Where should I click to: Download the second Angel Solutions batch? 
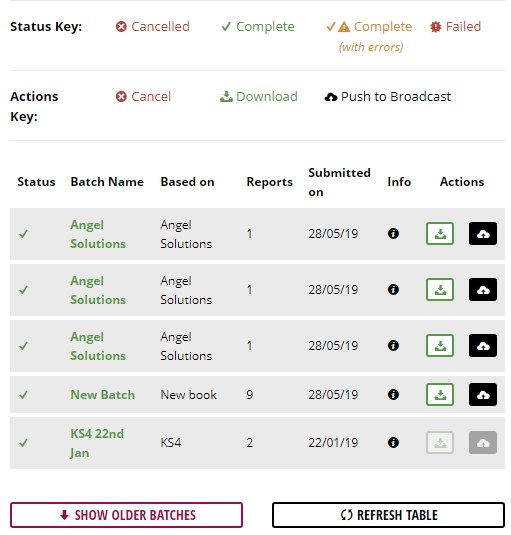440,290
